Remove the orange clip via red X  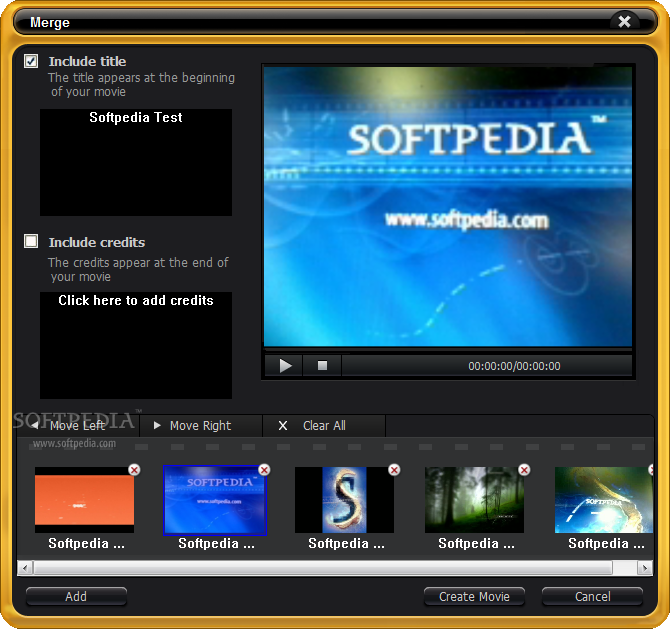point(134,470)
